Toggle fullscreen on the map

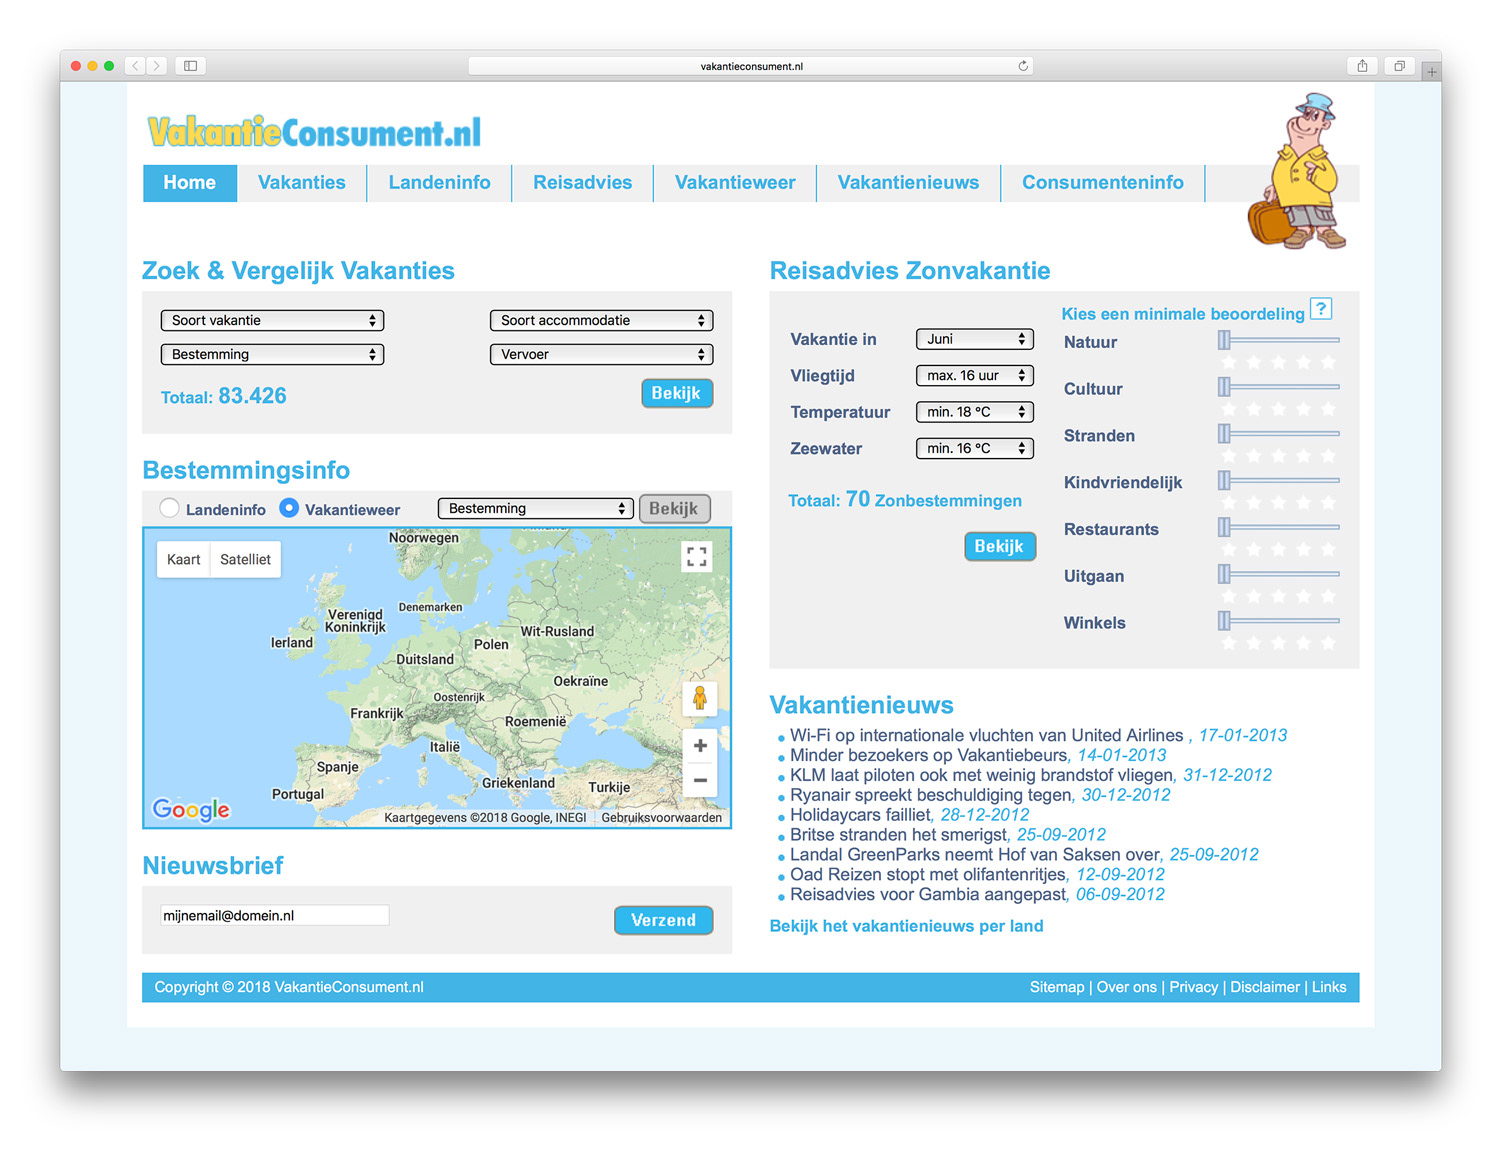point(697,556)
